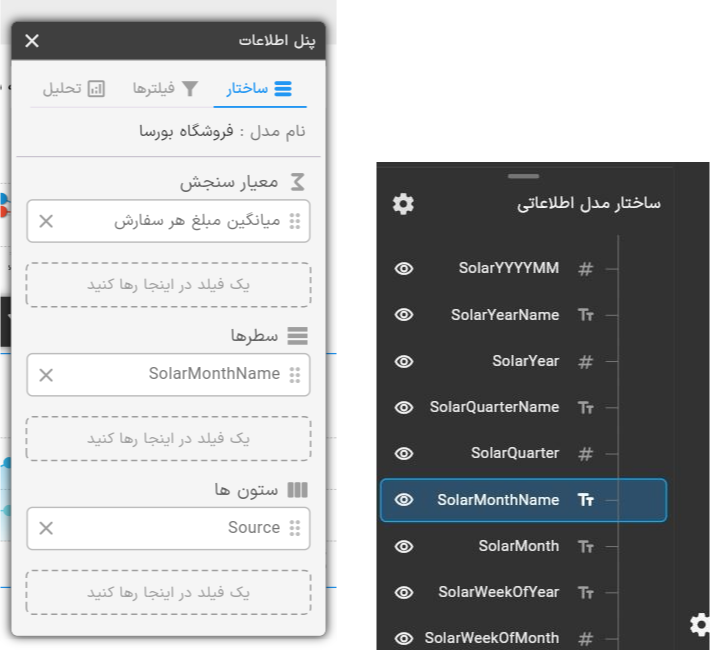The width and height of the screenshot is (710, 650).
Task: Toggle visibility of SolarQuarterName
Action: [x=404, y=408]
